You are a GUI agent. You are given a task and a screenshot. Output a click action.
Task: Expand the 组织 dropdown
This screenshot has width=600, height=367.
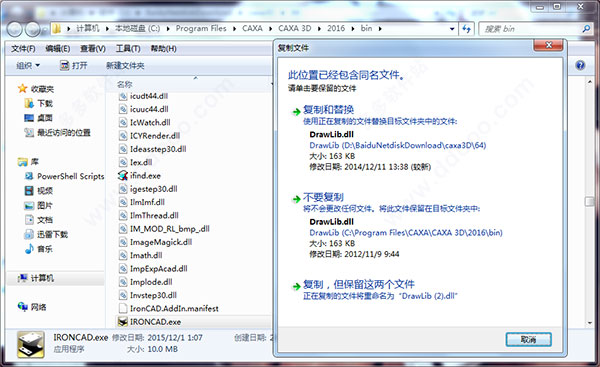click(x=28, y=65)
